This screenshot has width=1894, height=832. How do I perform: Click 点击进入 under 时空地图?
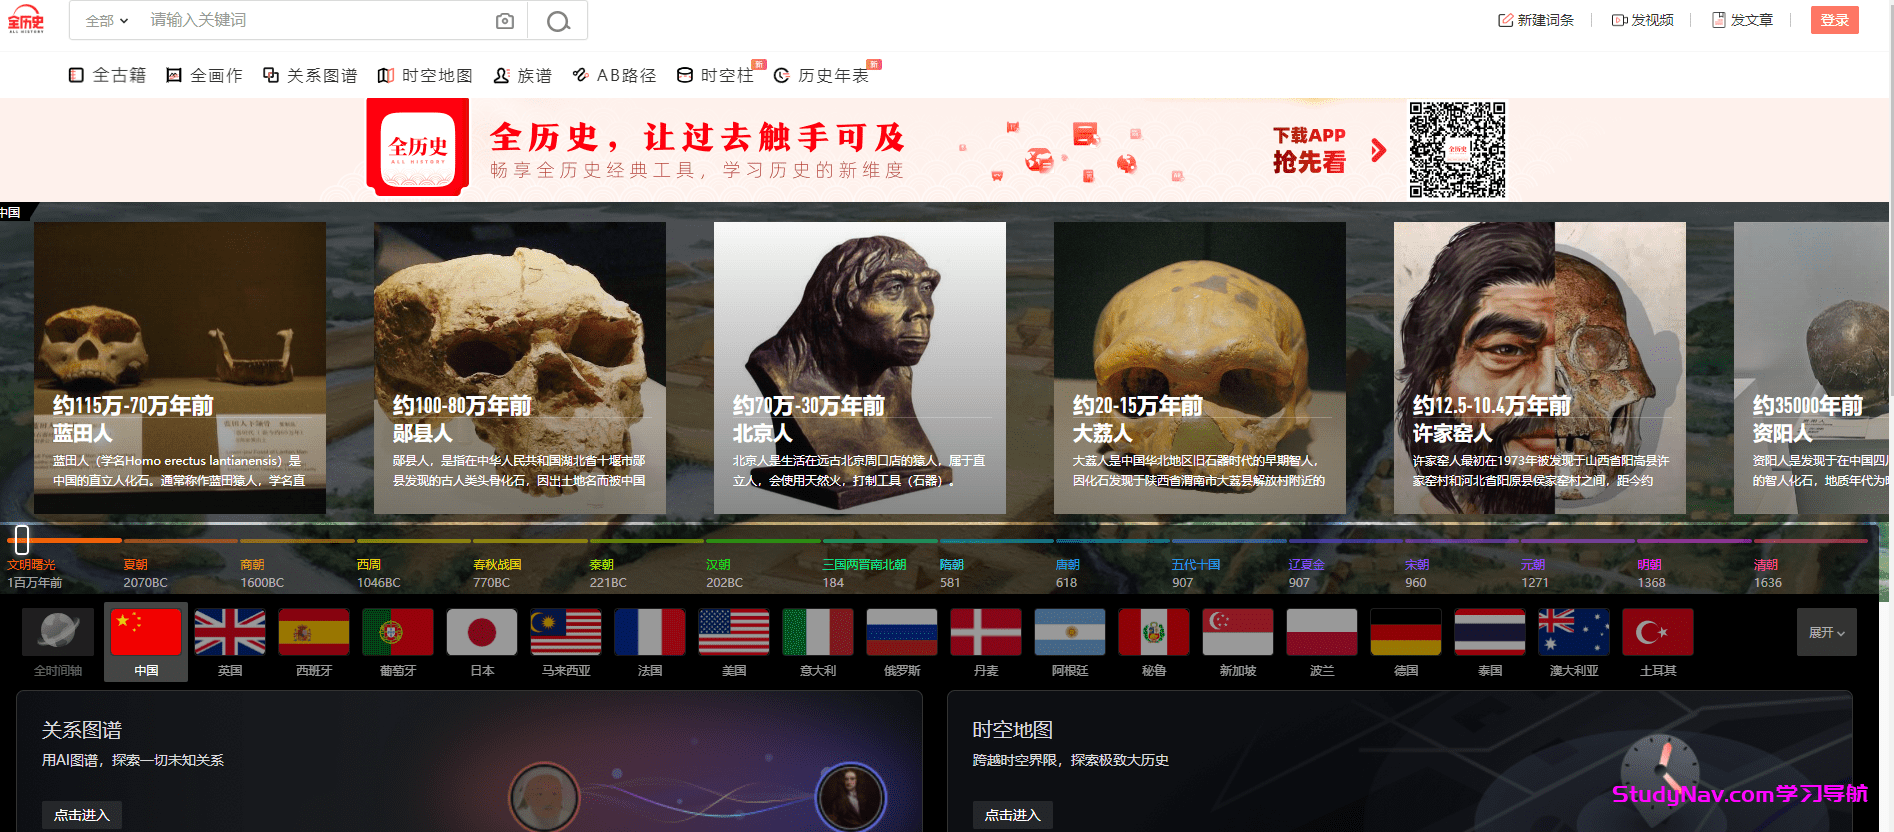tap(1013, 815)
